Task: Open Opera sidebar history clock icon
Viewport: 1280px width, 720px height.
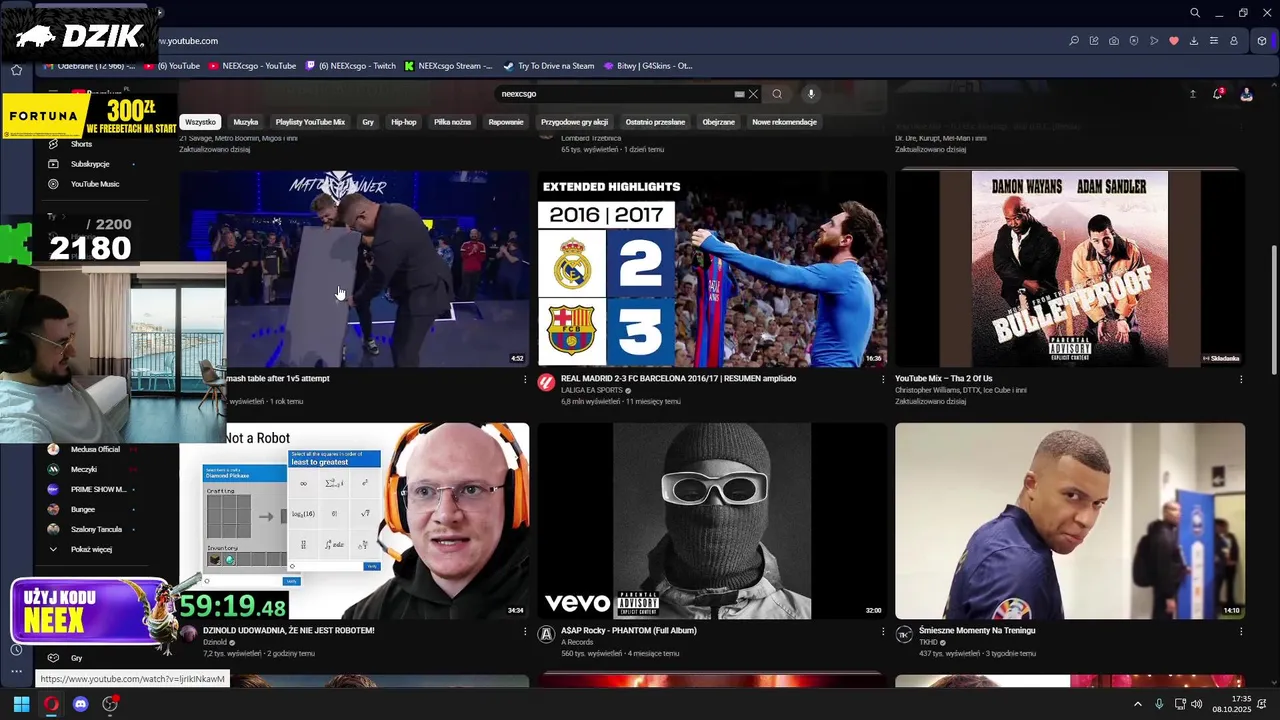Action: click(x=16, y=650)
